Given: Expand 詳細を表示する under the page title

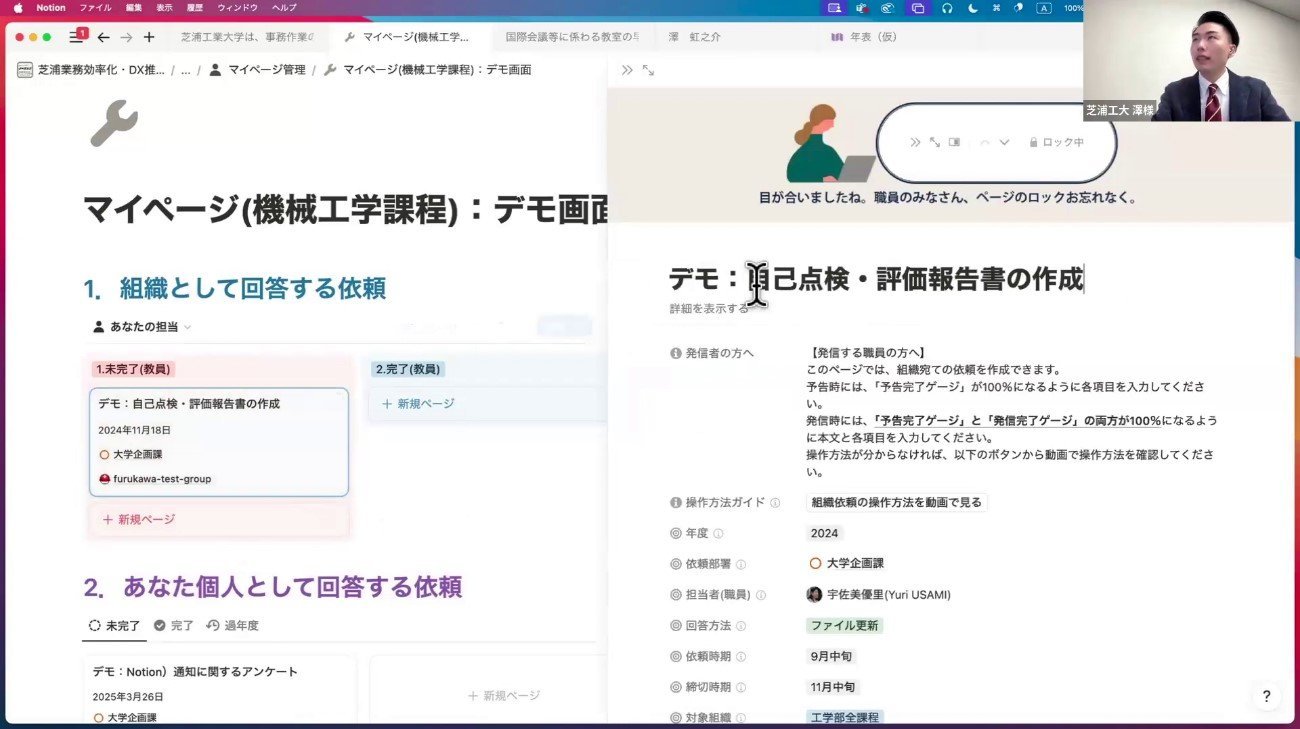Looking at the screenshot, I should (709, 308).
